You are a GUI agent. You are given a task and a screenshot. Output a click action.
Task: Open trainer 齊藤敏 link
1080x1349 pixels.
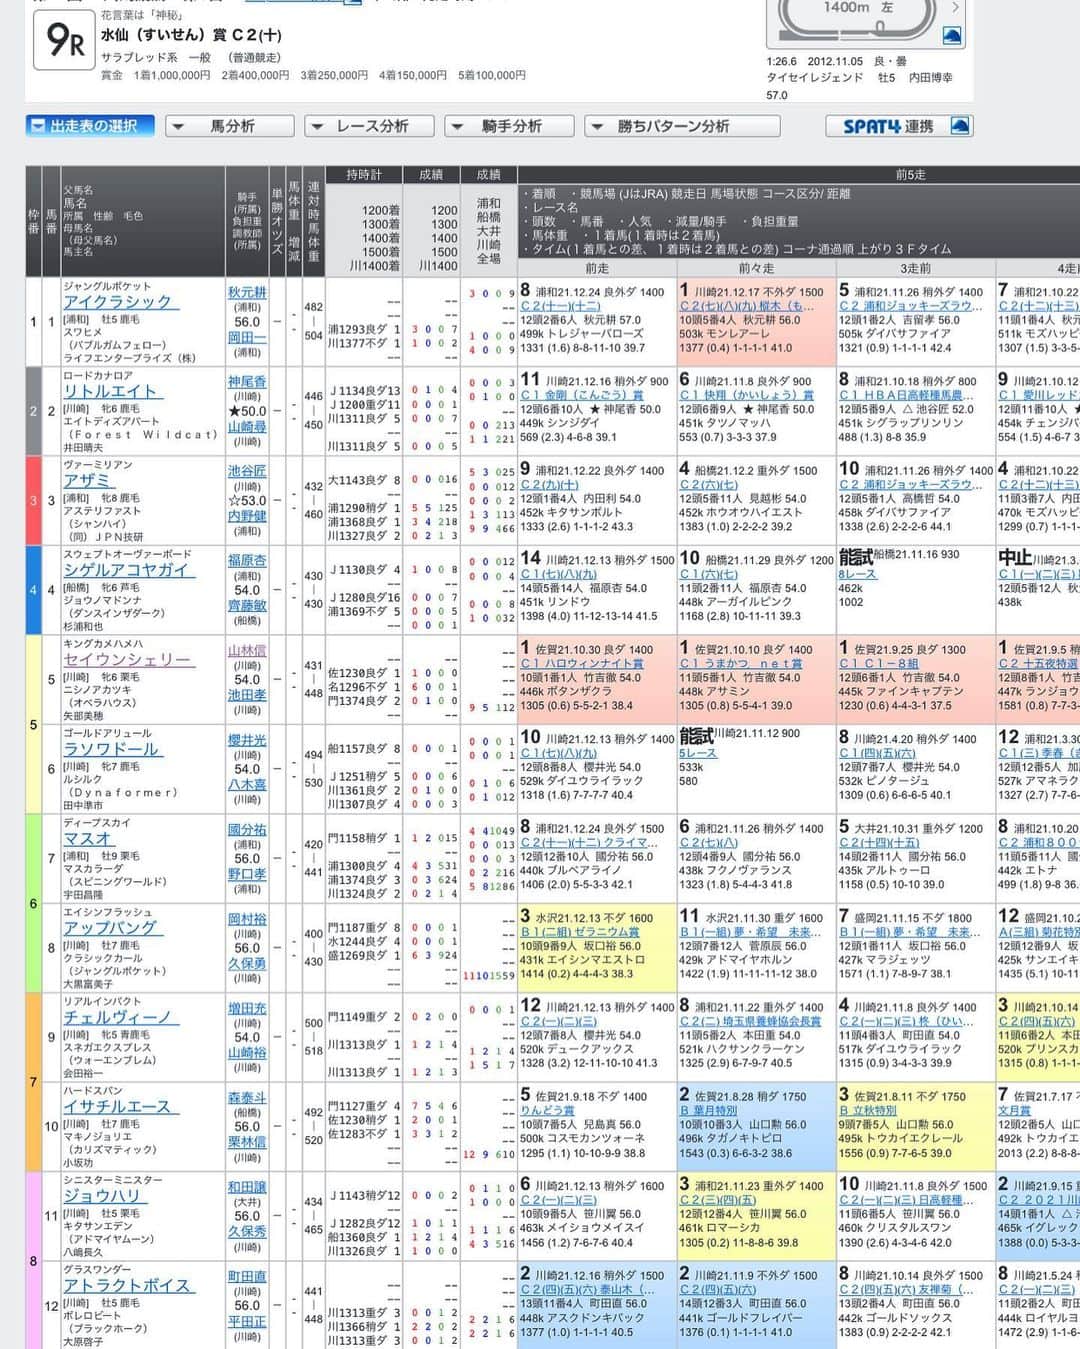coord(247,606)
